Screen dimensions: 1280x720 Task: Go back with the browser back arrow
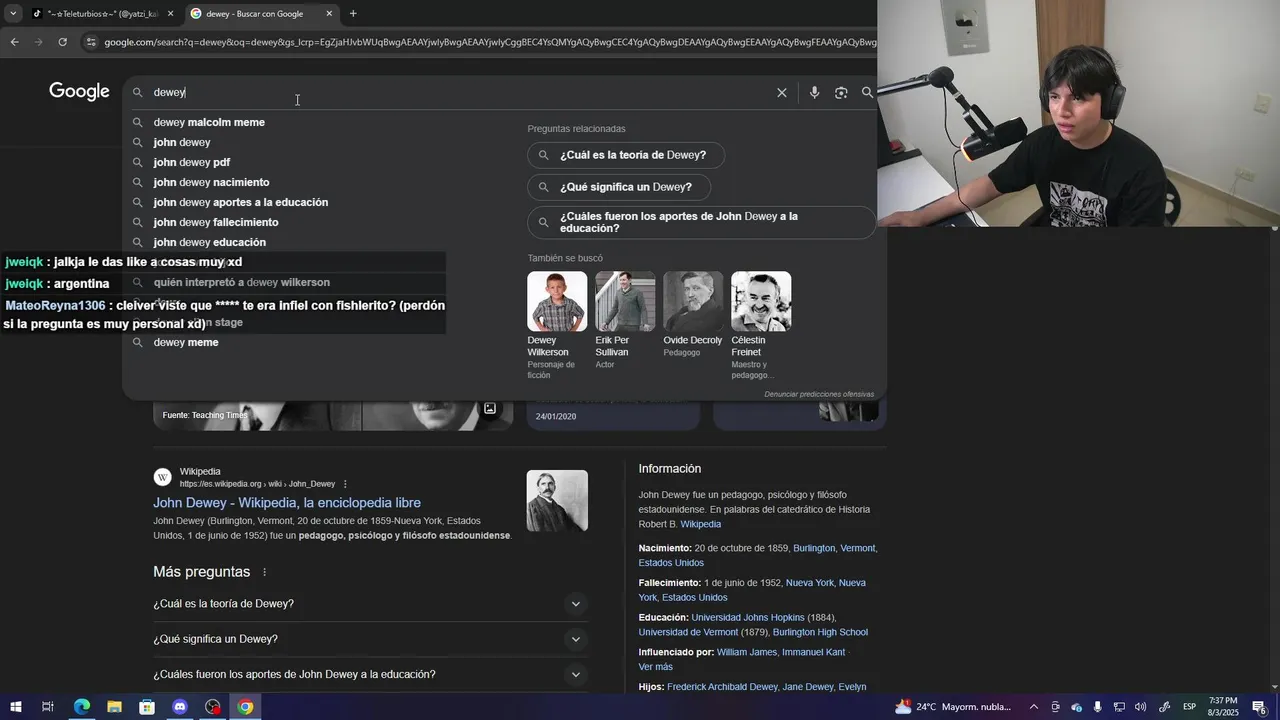coord(14,42)
